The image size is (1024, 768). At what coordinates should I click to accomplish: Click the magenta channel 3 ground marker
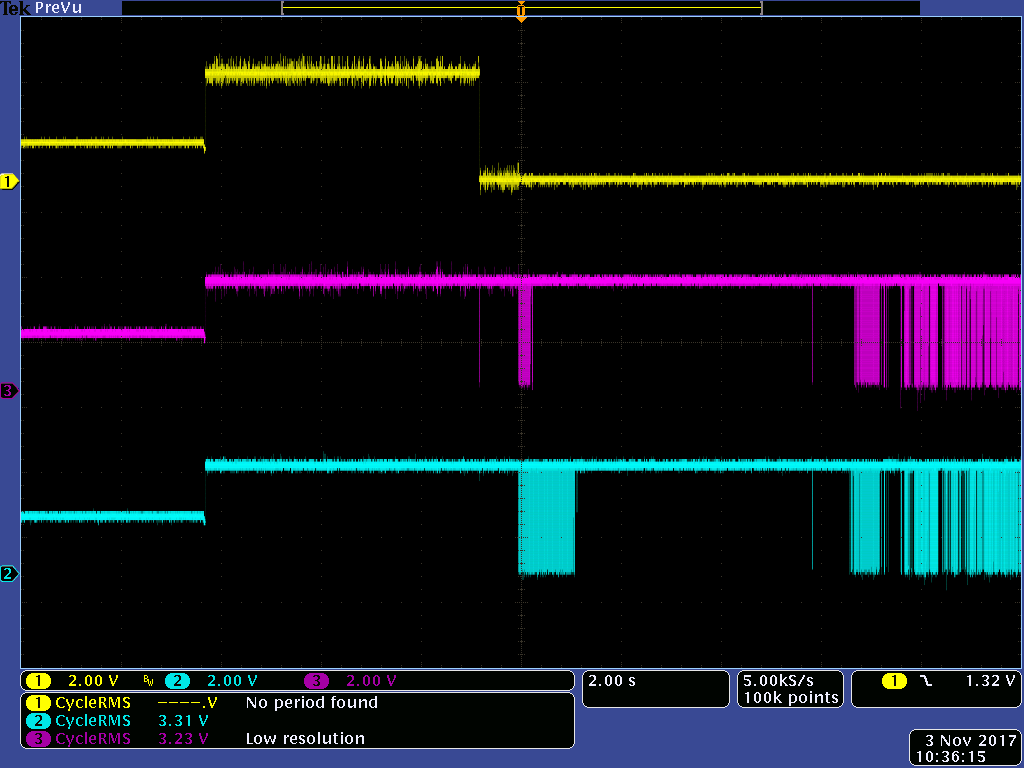click(8, 391)
